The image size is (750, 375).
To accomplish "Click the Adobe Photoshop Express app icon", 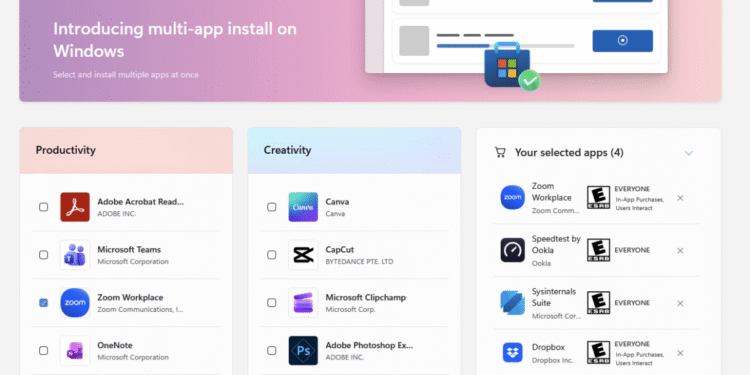I will pyautogui.click(x=303, y=350).
